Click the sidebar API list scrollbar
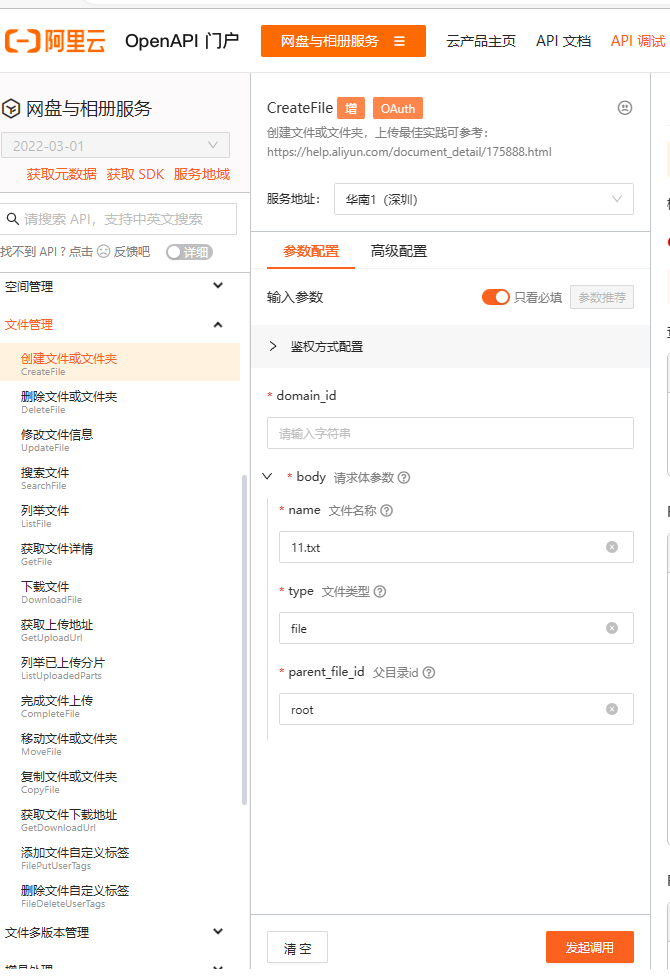Image resolution: width=670 pixels, height=976 pixels. (244, 640)
